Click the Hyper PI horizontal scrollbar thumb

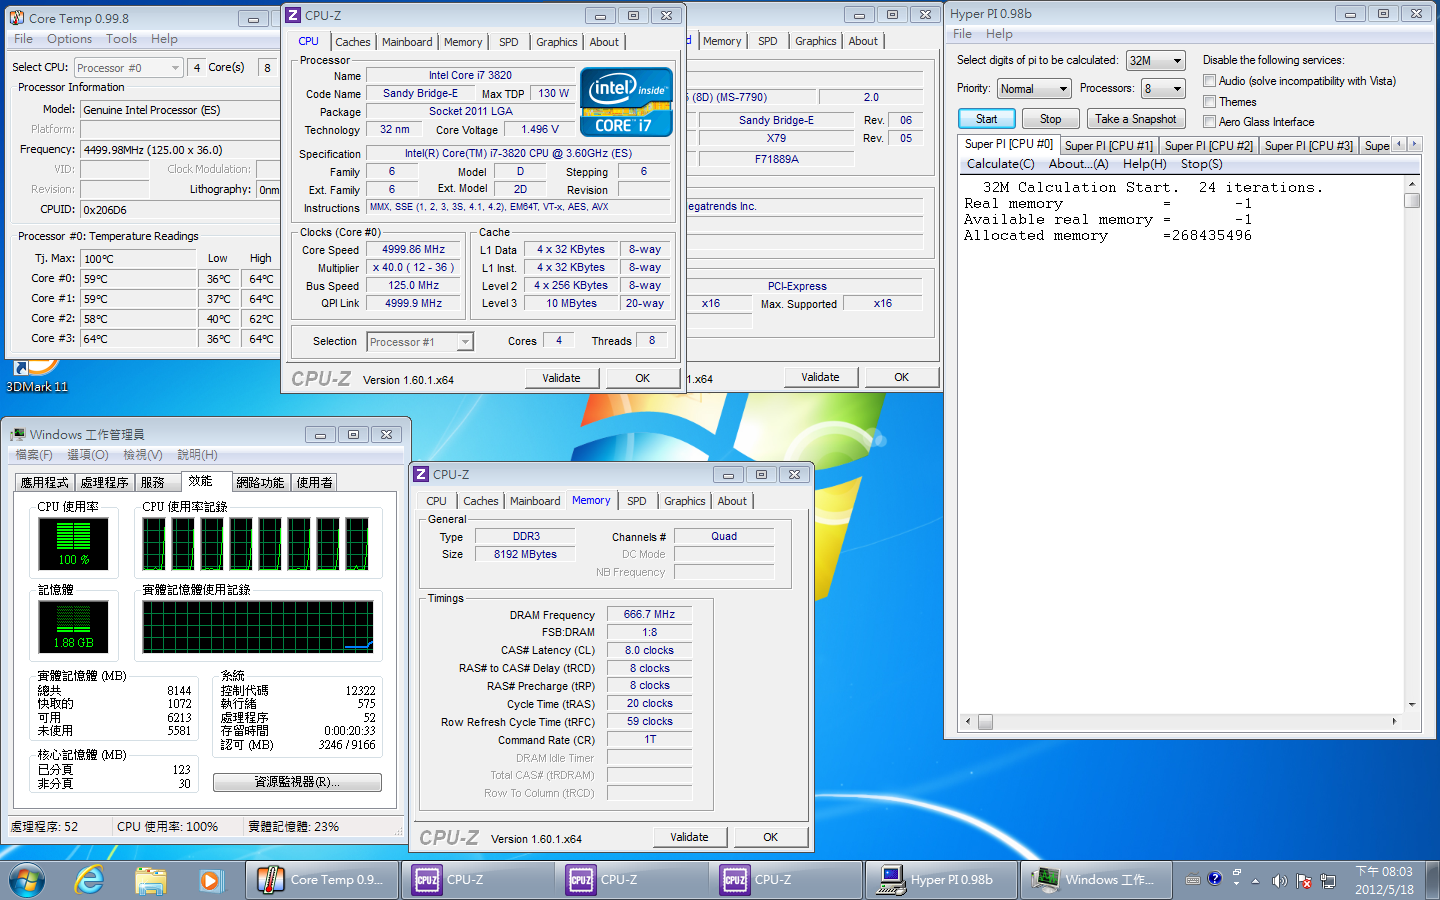(985, 721)
